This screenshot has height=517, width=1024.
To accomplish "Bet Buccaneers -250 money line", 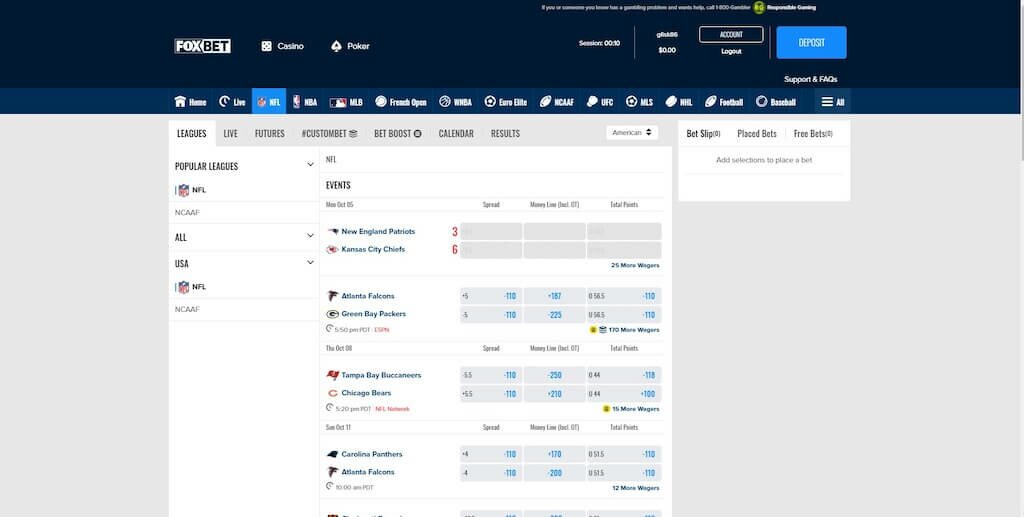I will point(554,375).
